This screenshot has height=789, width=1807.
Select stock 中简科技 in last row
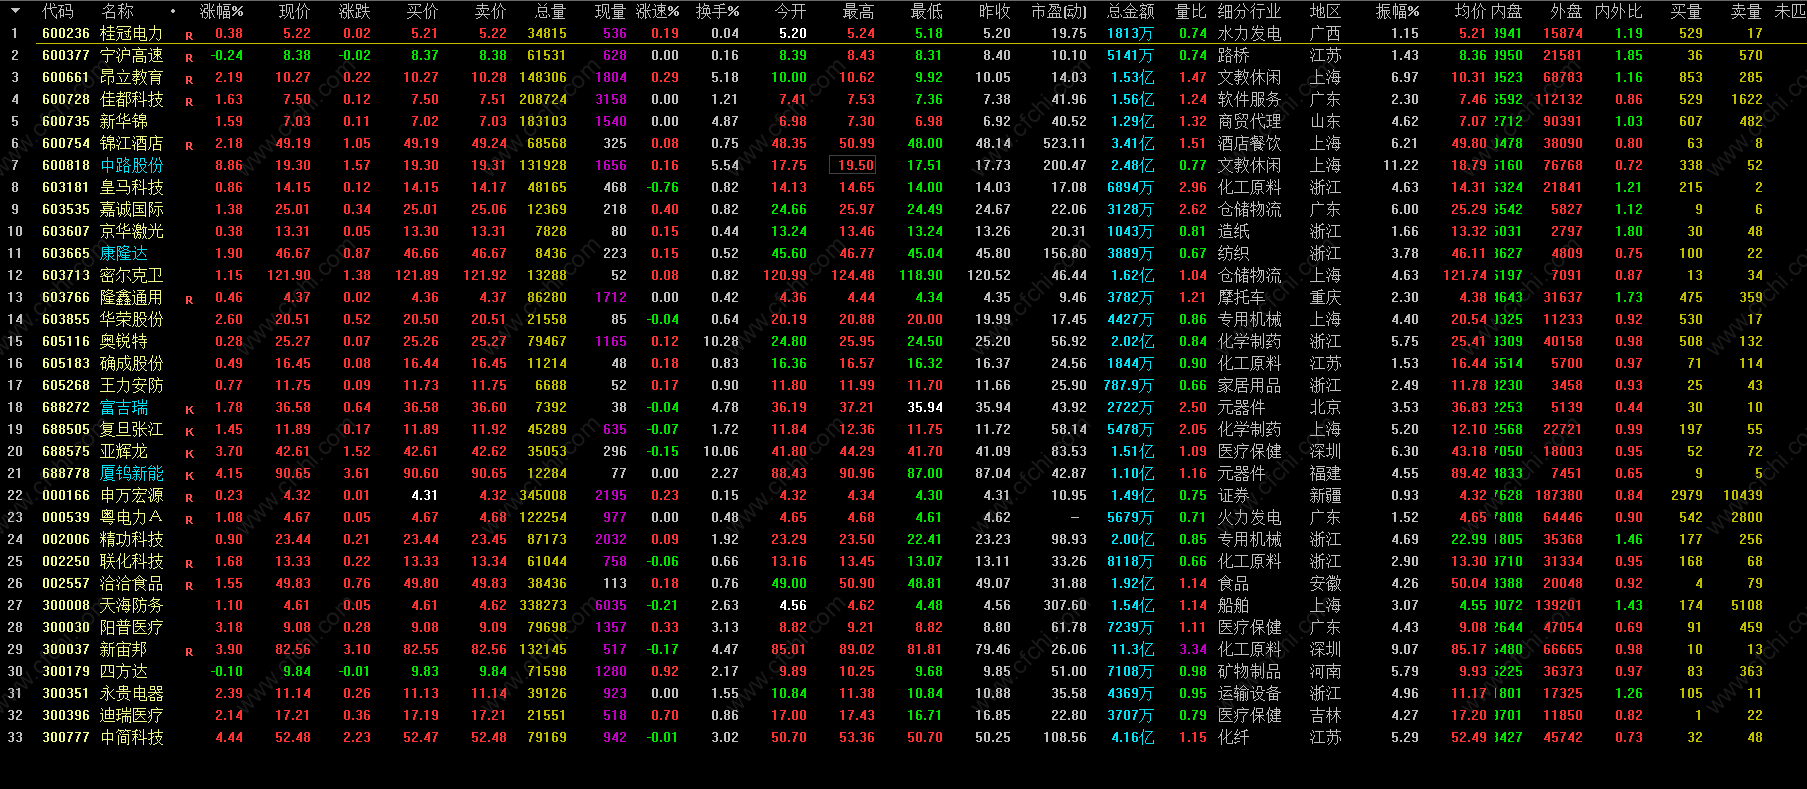[x=131, y=737]
